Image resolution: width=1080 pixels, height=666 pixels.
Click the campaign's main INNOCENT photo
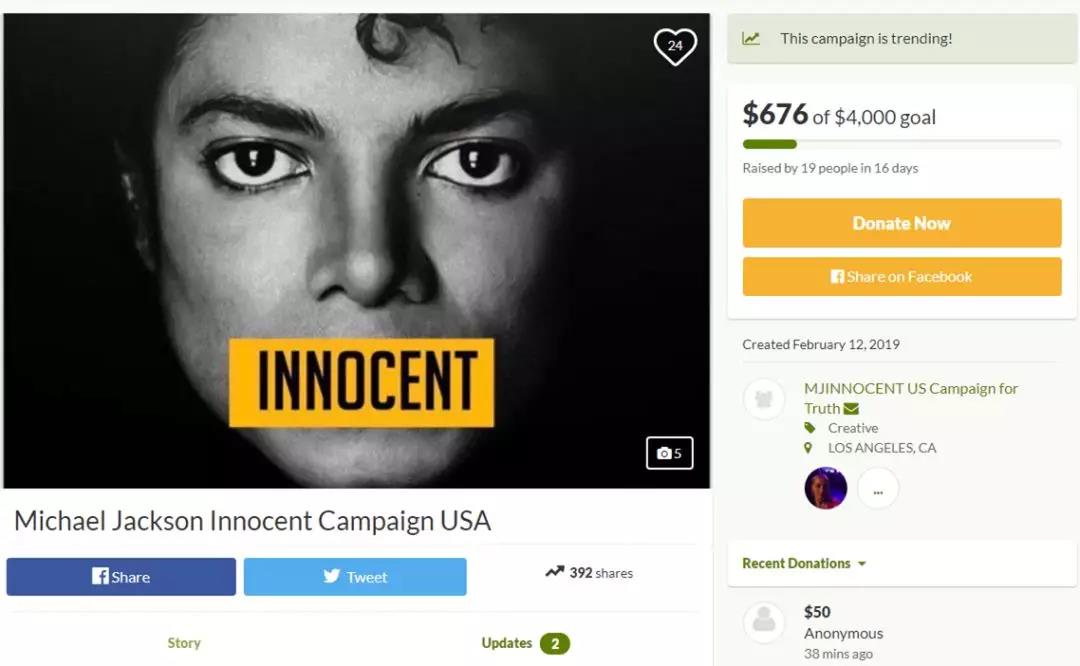(356, 250)
